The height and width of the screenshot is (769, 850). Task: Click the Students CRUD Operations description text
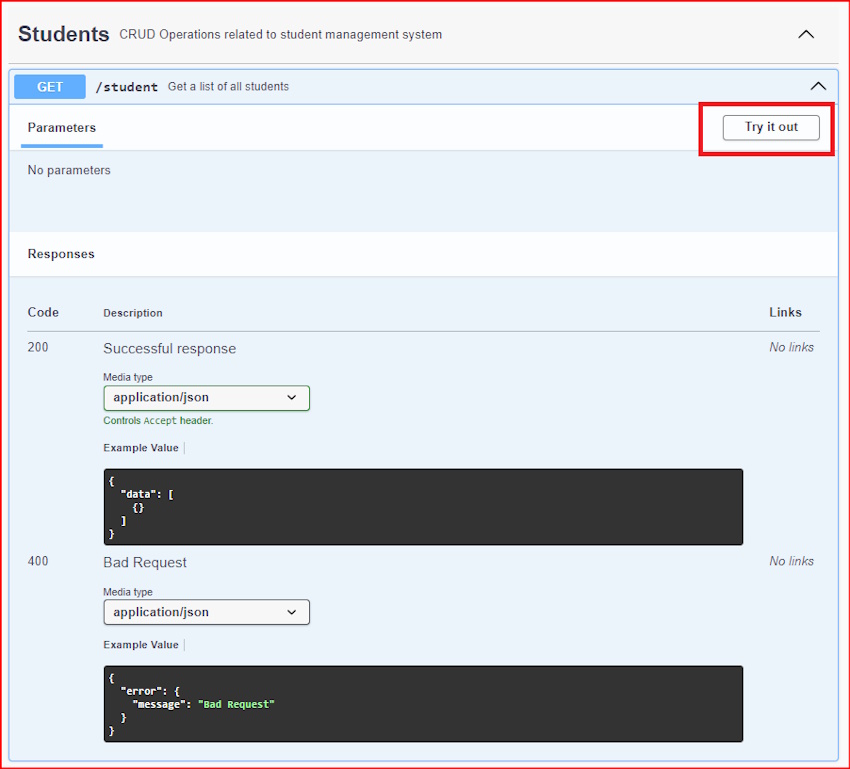tap(280, 35)
